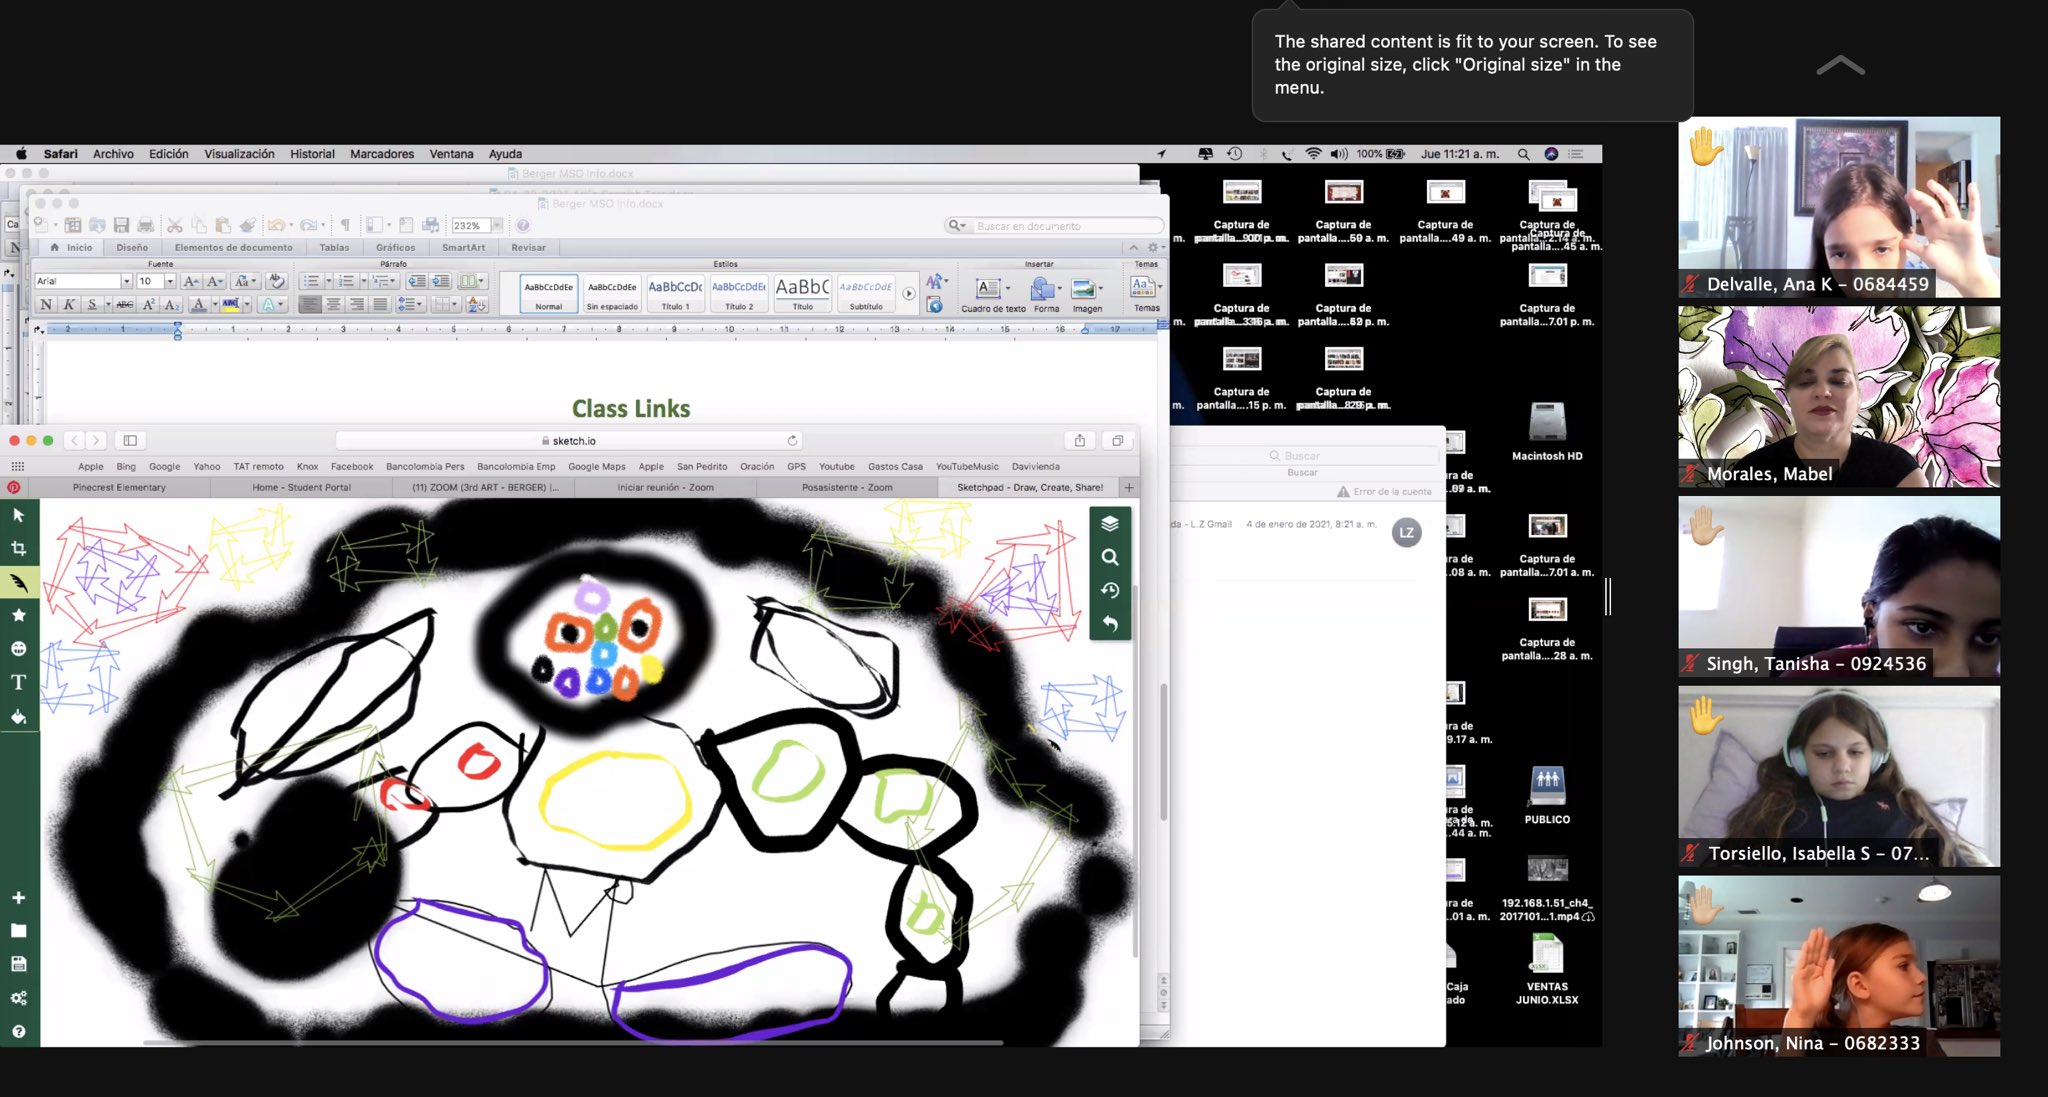Select the paint bucket fill tool
Screen dimensions: 2048x1097
tap(18, 716)
